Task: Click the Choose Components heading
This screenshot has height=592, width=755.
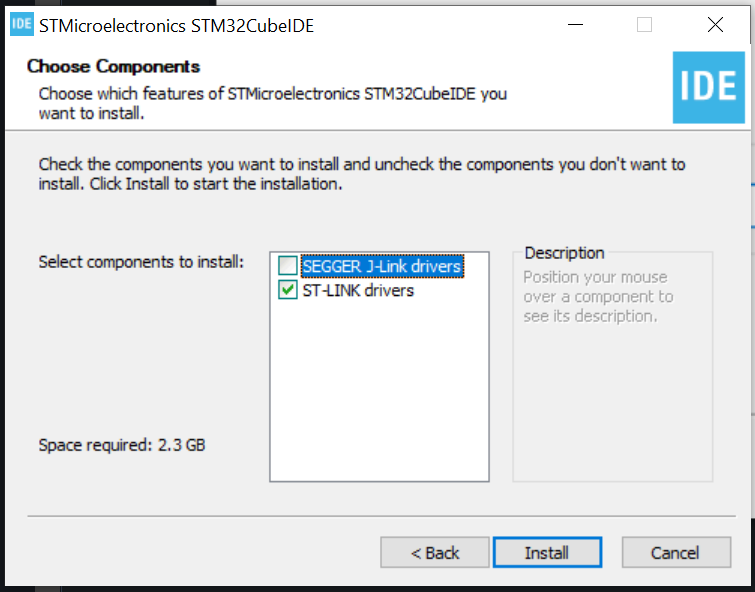Action: [114, 66]
